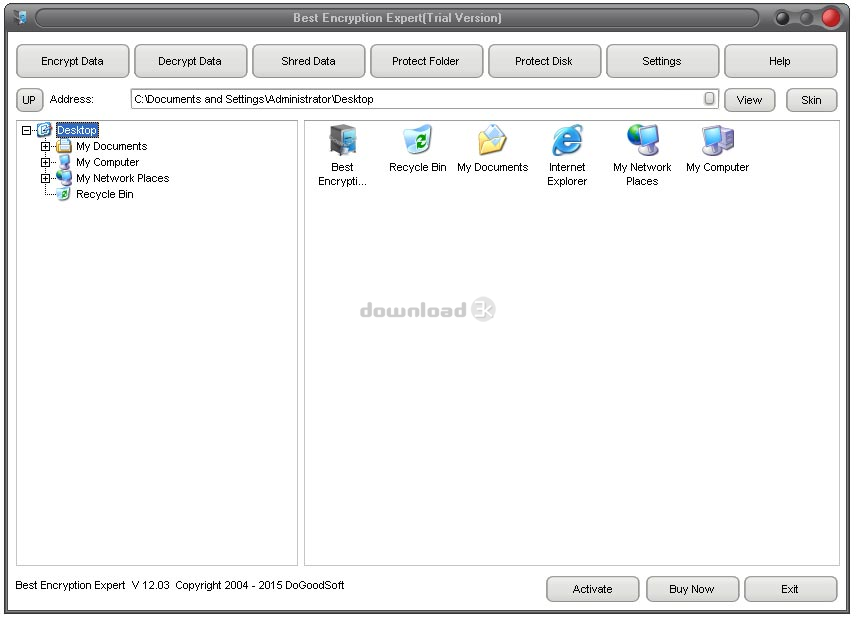857x618 pixels.
Task: Click the Activate button
Action: (x=592, y=589)
